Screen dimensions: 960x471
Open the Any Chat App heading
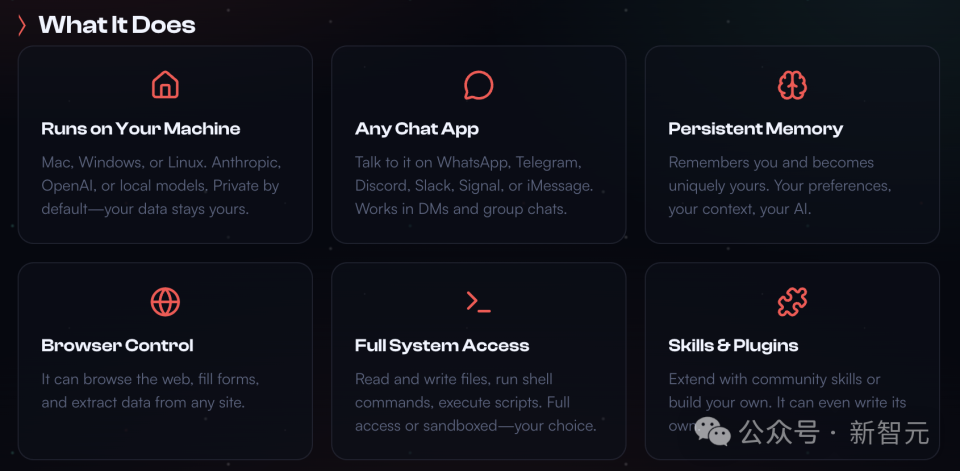pos(417,129)
